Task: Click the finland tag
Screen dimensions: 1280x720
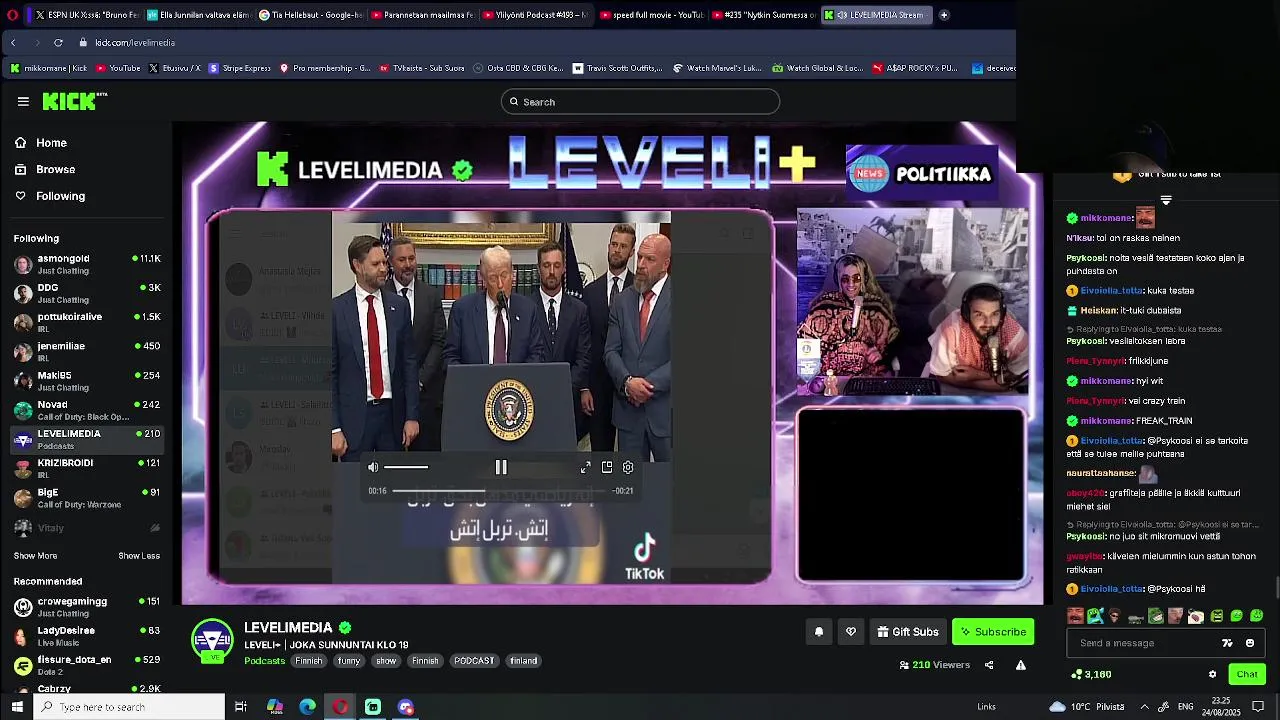Action: click(x=523, y=661)
